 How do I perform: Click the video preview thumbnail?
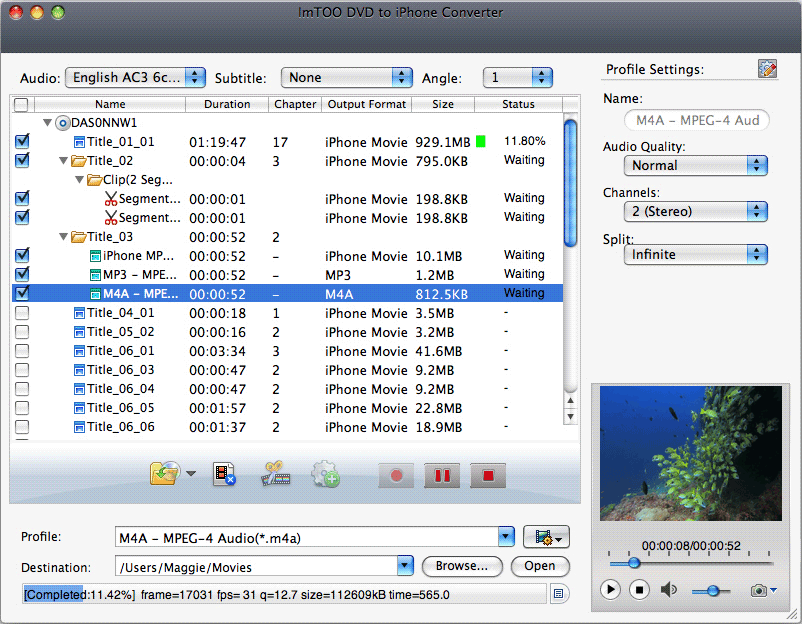690,453
